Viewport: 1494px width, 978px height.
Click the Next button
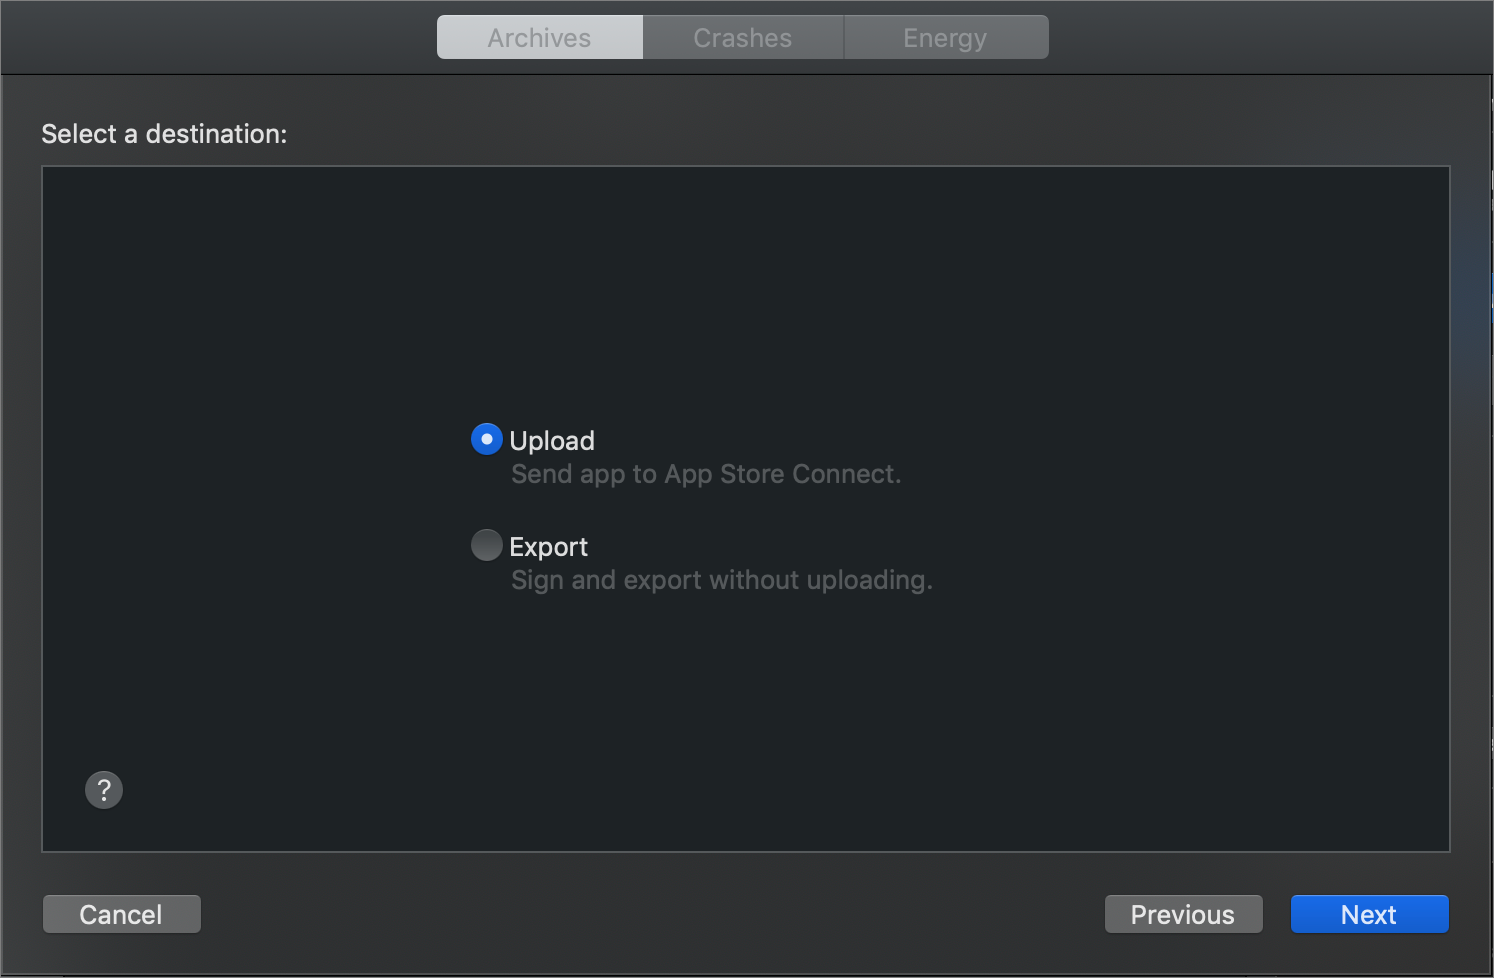pos(1369,914)
